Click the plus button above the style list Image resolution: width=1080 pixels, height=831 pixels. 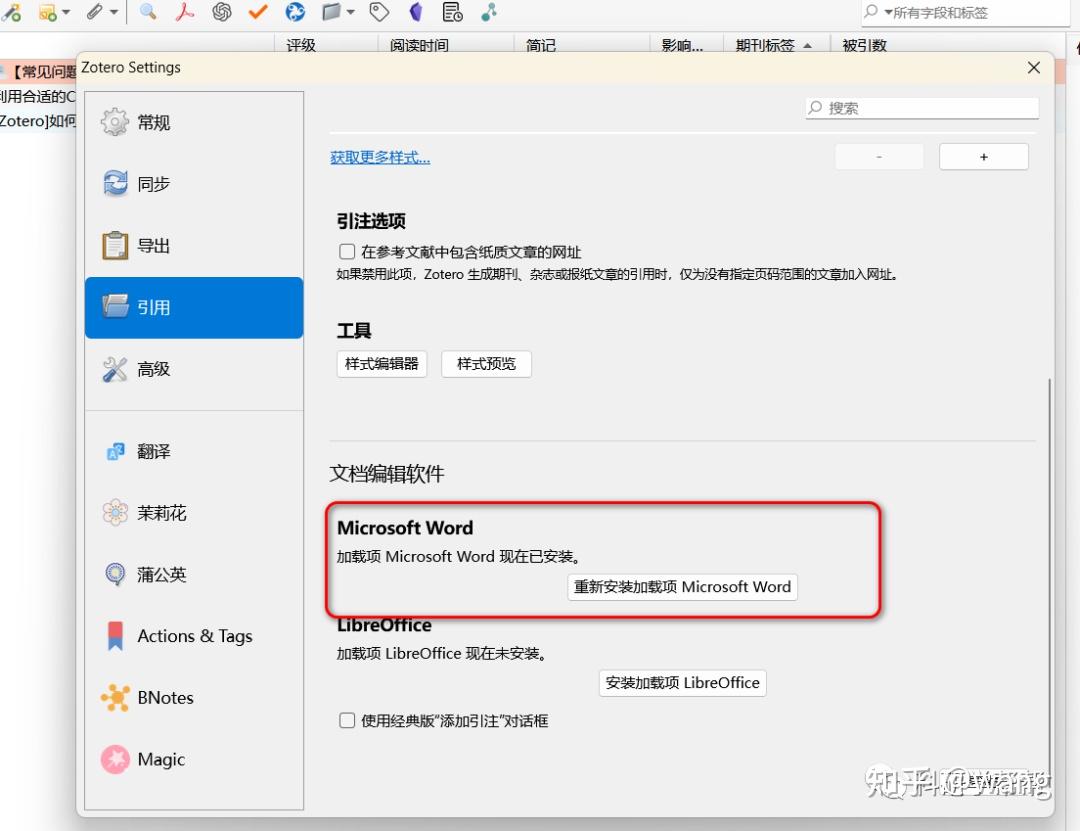[983, 156]
